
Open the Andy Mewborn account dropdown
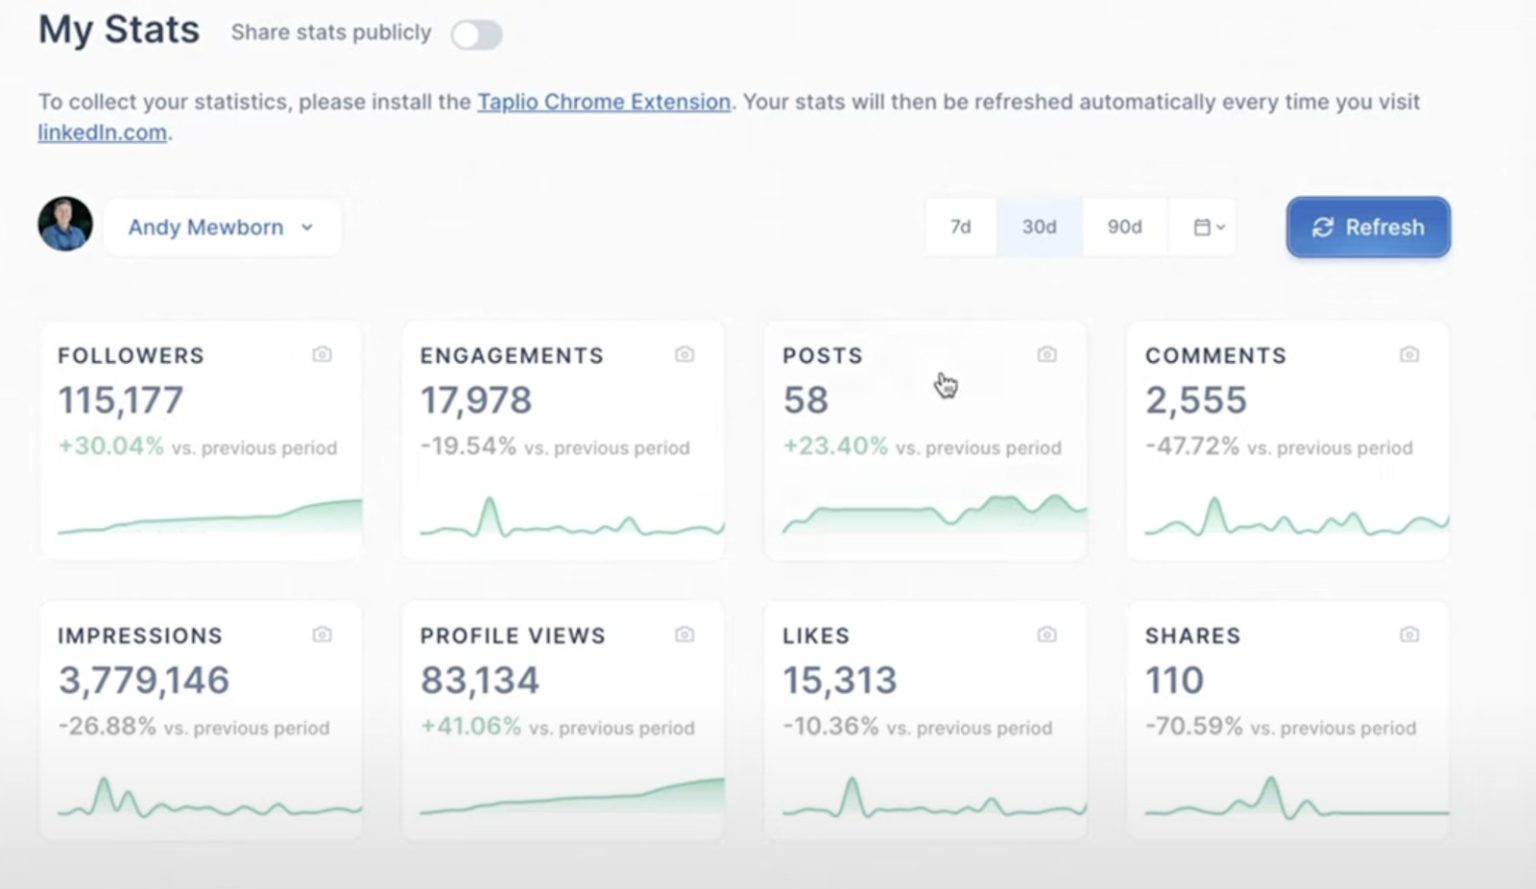click(x=221, y=227)
